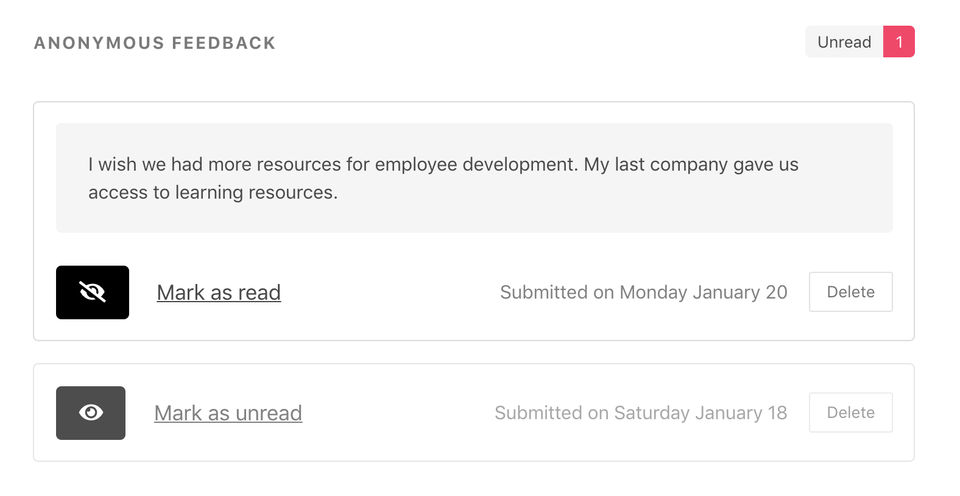960x496 pixels.
Task: Delete the feedback submitted Saturday January 18
Action: click(x=850, y=413)
